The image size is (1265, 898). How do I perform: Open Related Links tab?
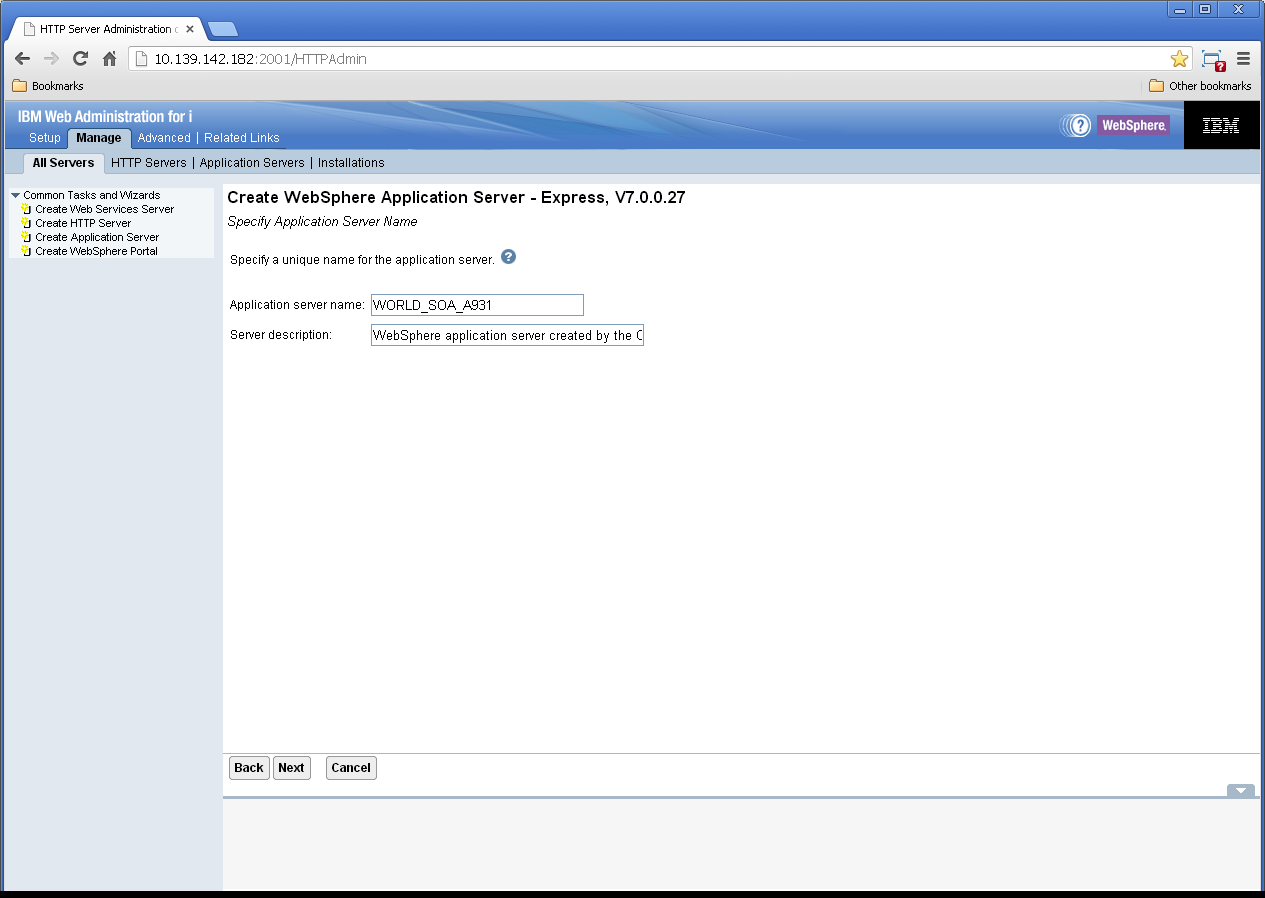(242, 138)
